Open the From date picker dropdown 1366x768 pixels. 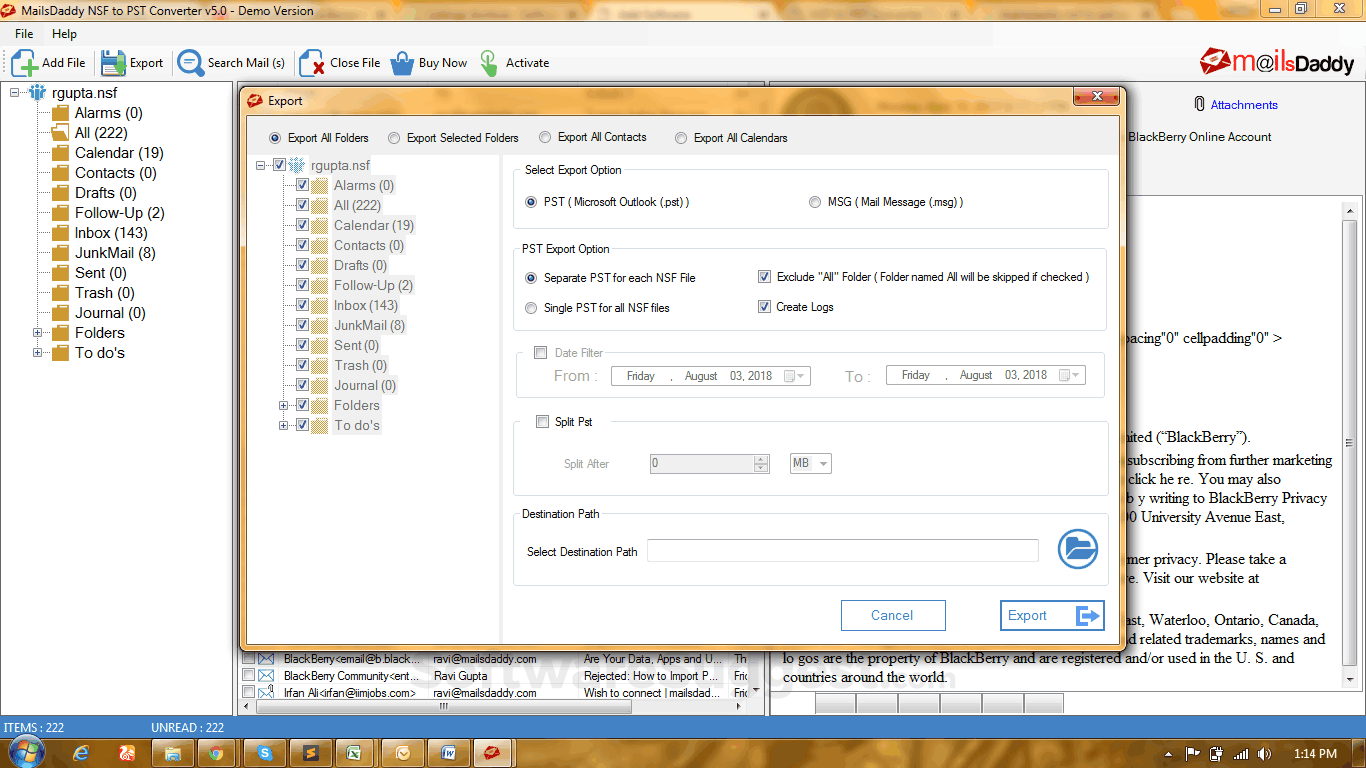point(796,376)
